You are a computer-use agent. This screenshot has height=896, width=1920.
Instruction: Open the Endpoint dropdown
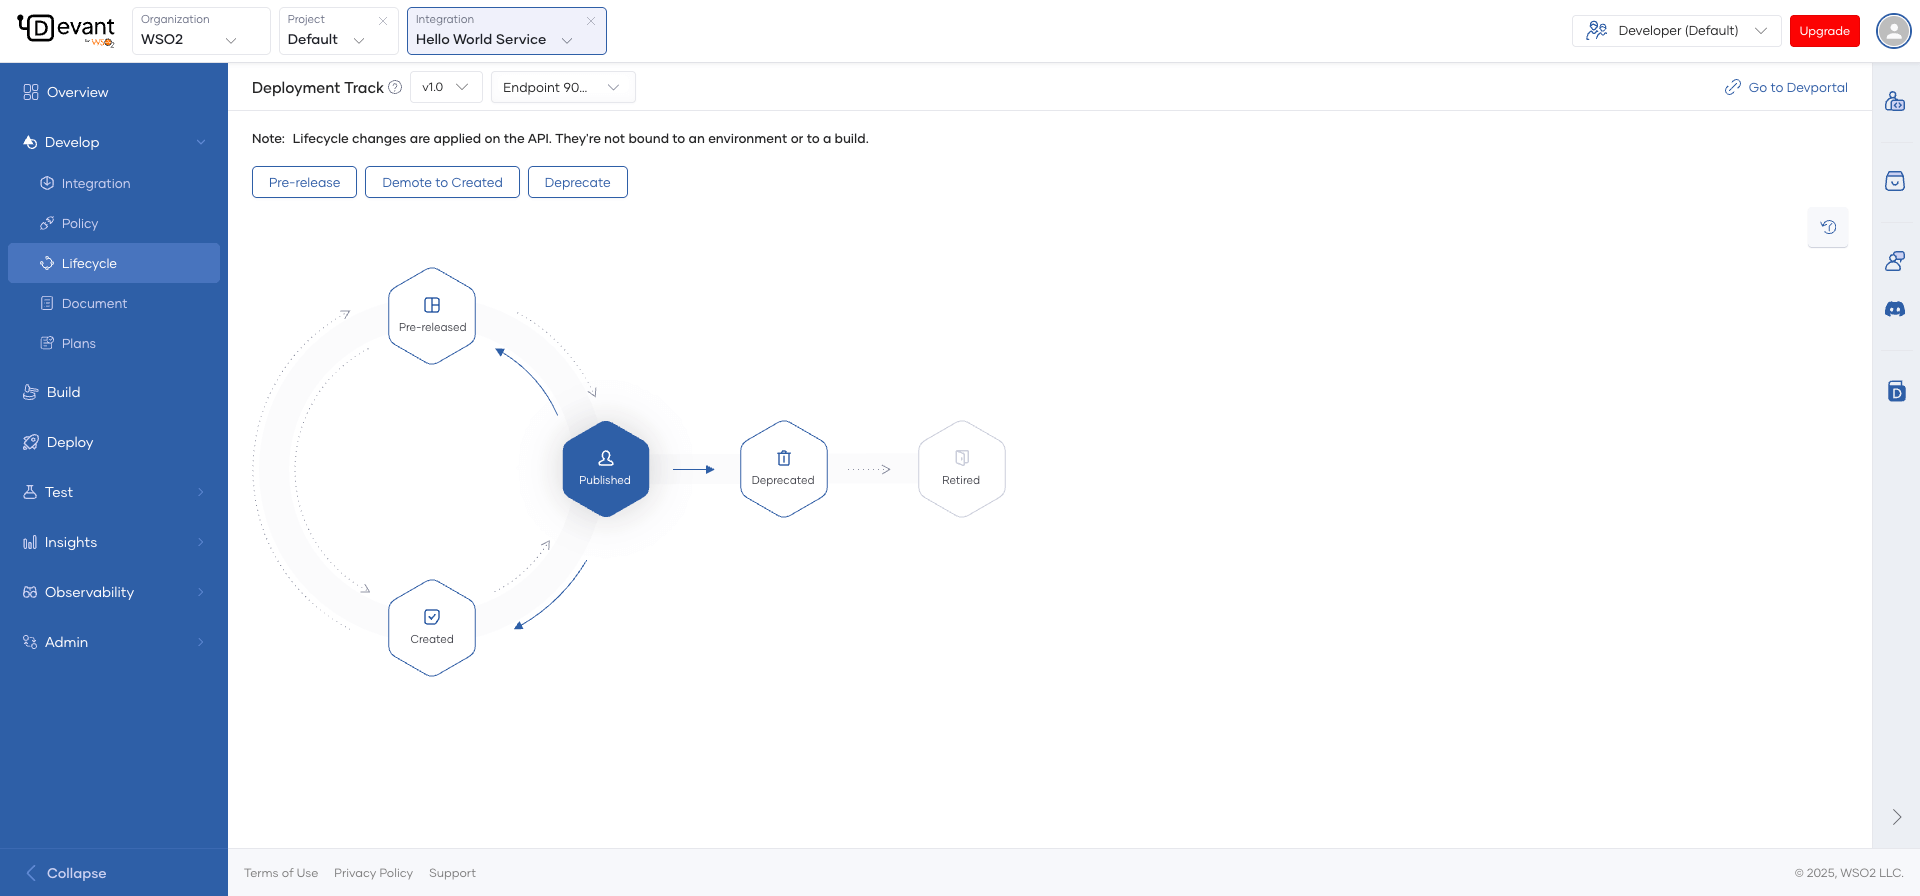562,87
